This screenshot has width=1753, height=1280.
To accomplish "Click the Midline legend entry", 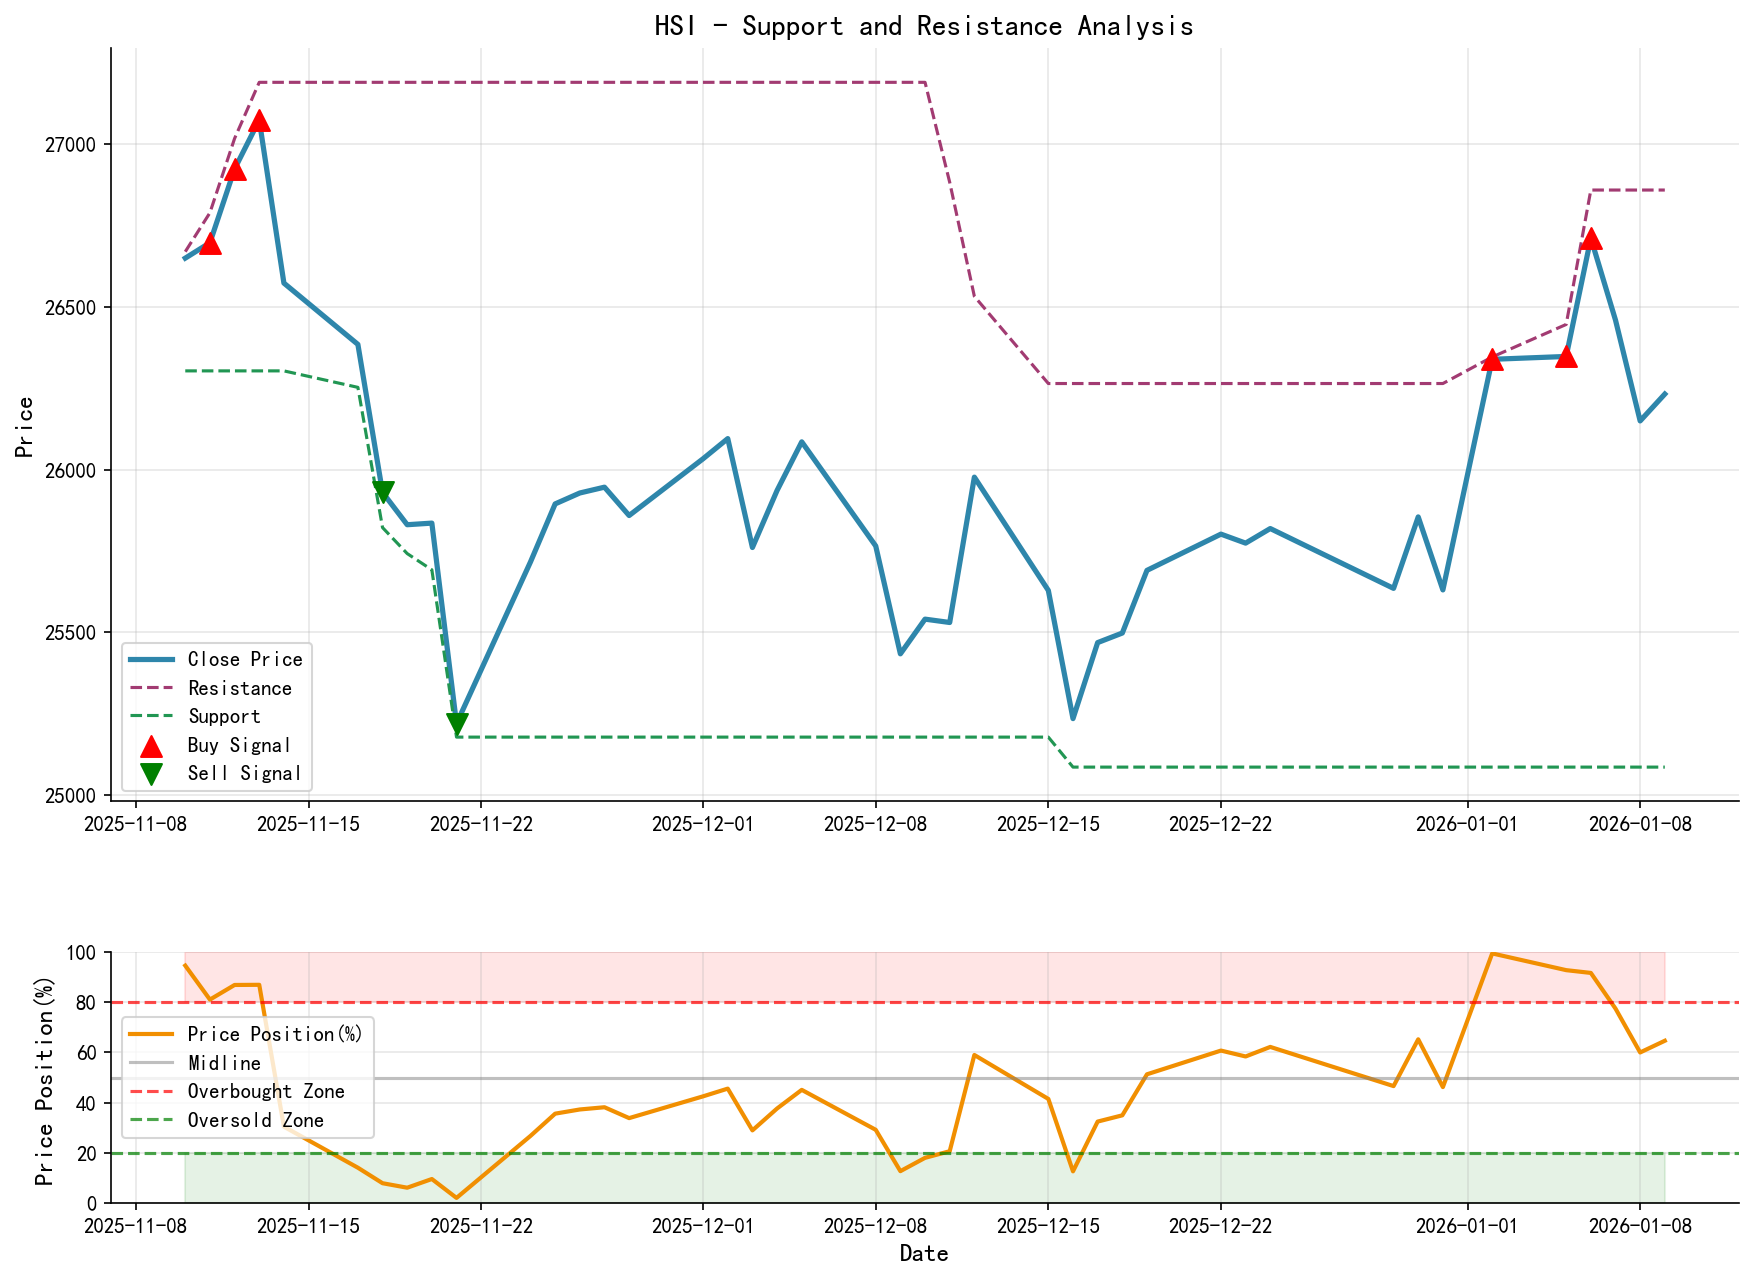I will 224,1063.
